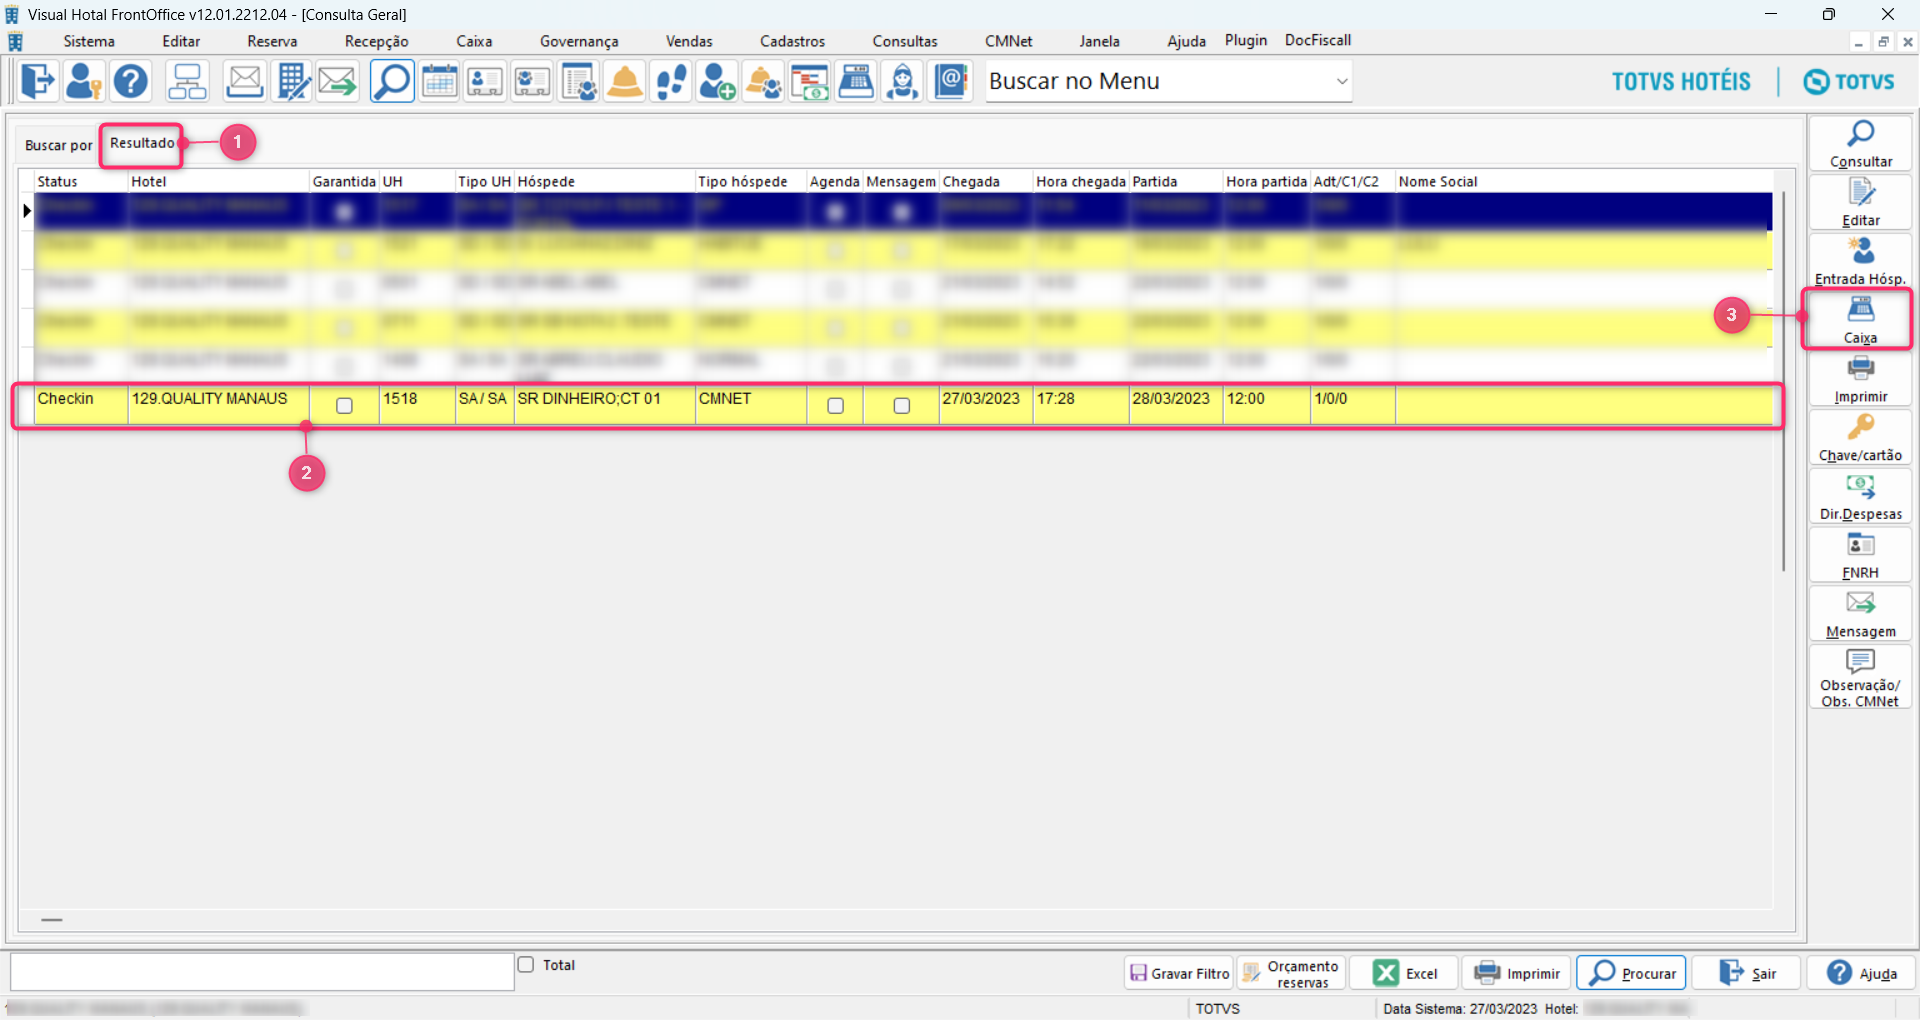The height and width of the screenshot is (1020, 1920).
Task: Switch to the Buscar por tab
Action: point(58,145)
